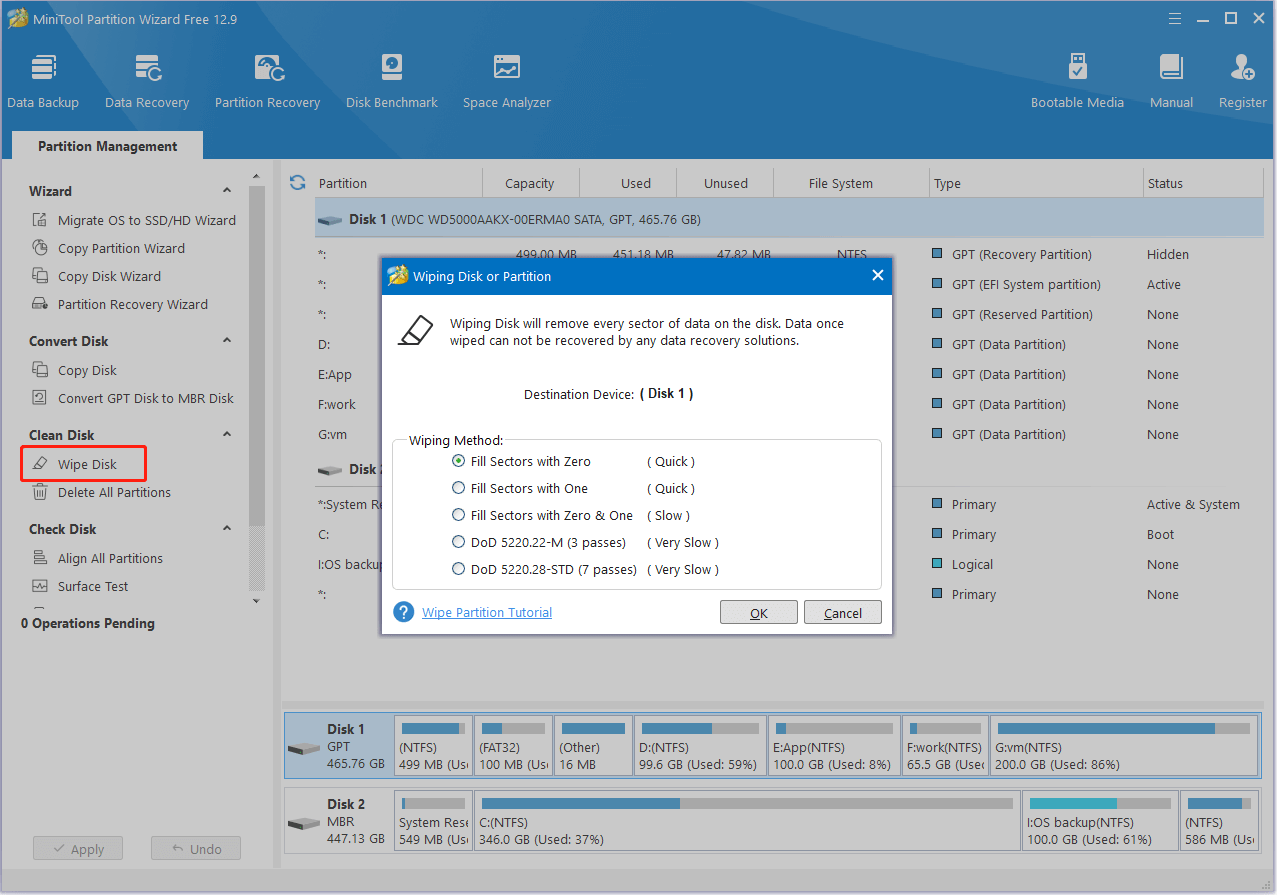This screenshot has width=1277, height=895.
Task: Select Fill Sectors with Zero & One
Action: click(x=458, y=515)
